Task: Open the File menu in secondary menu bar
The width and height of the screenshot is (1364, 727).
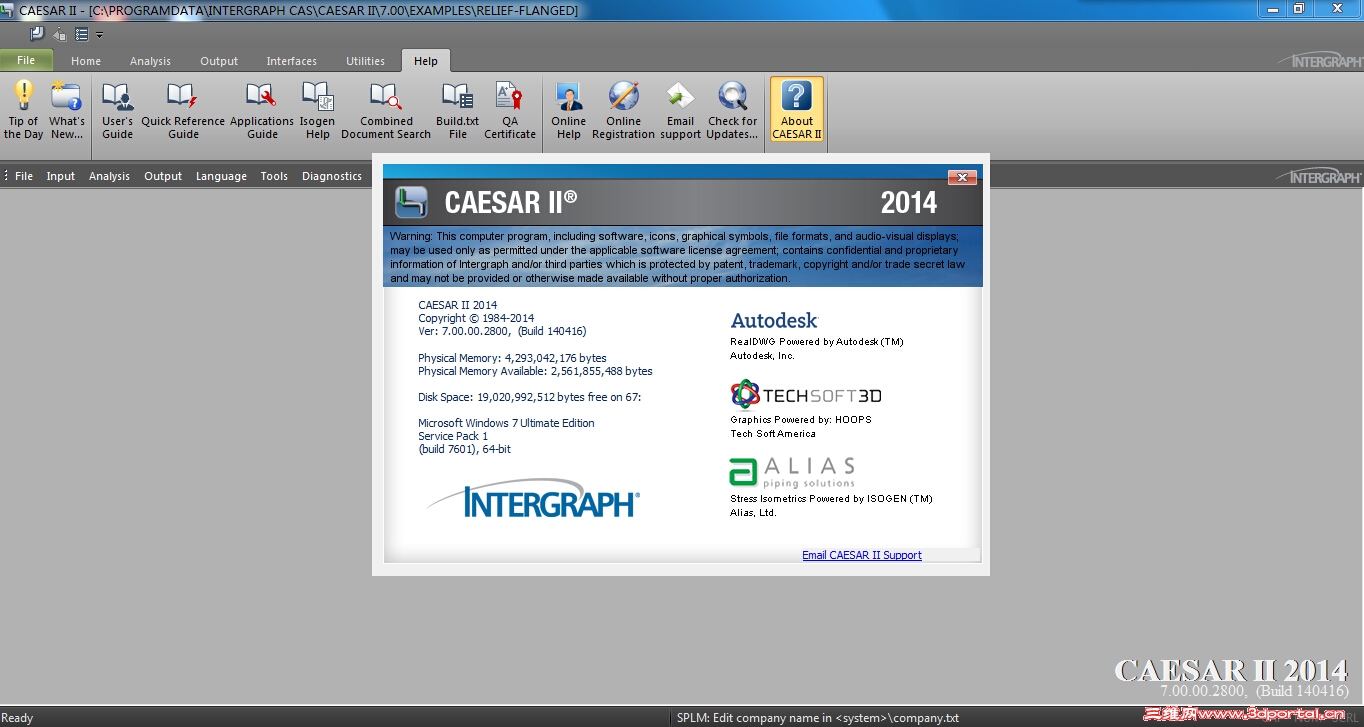Action: coord(24,176)
